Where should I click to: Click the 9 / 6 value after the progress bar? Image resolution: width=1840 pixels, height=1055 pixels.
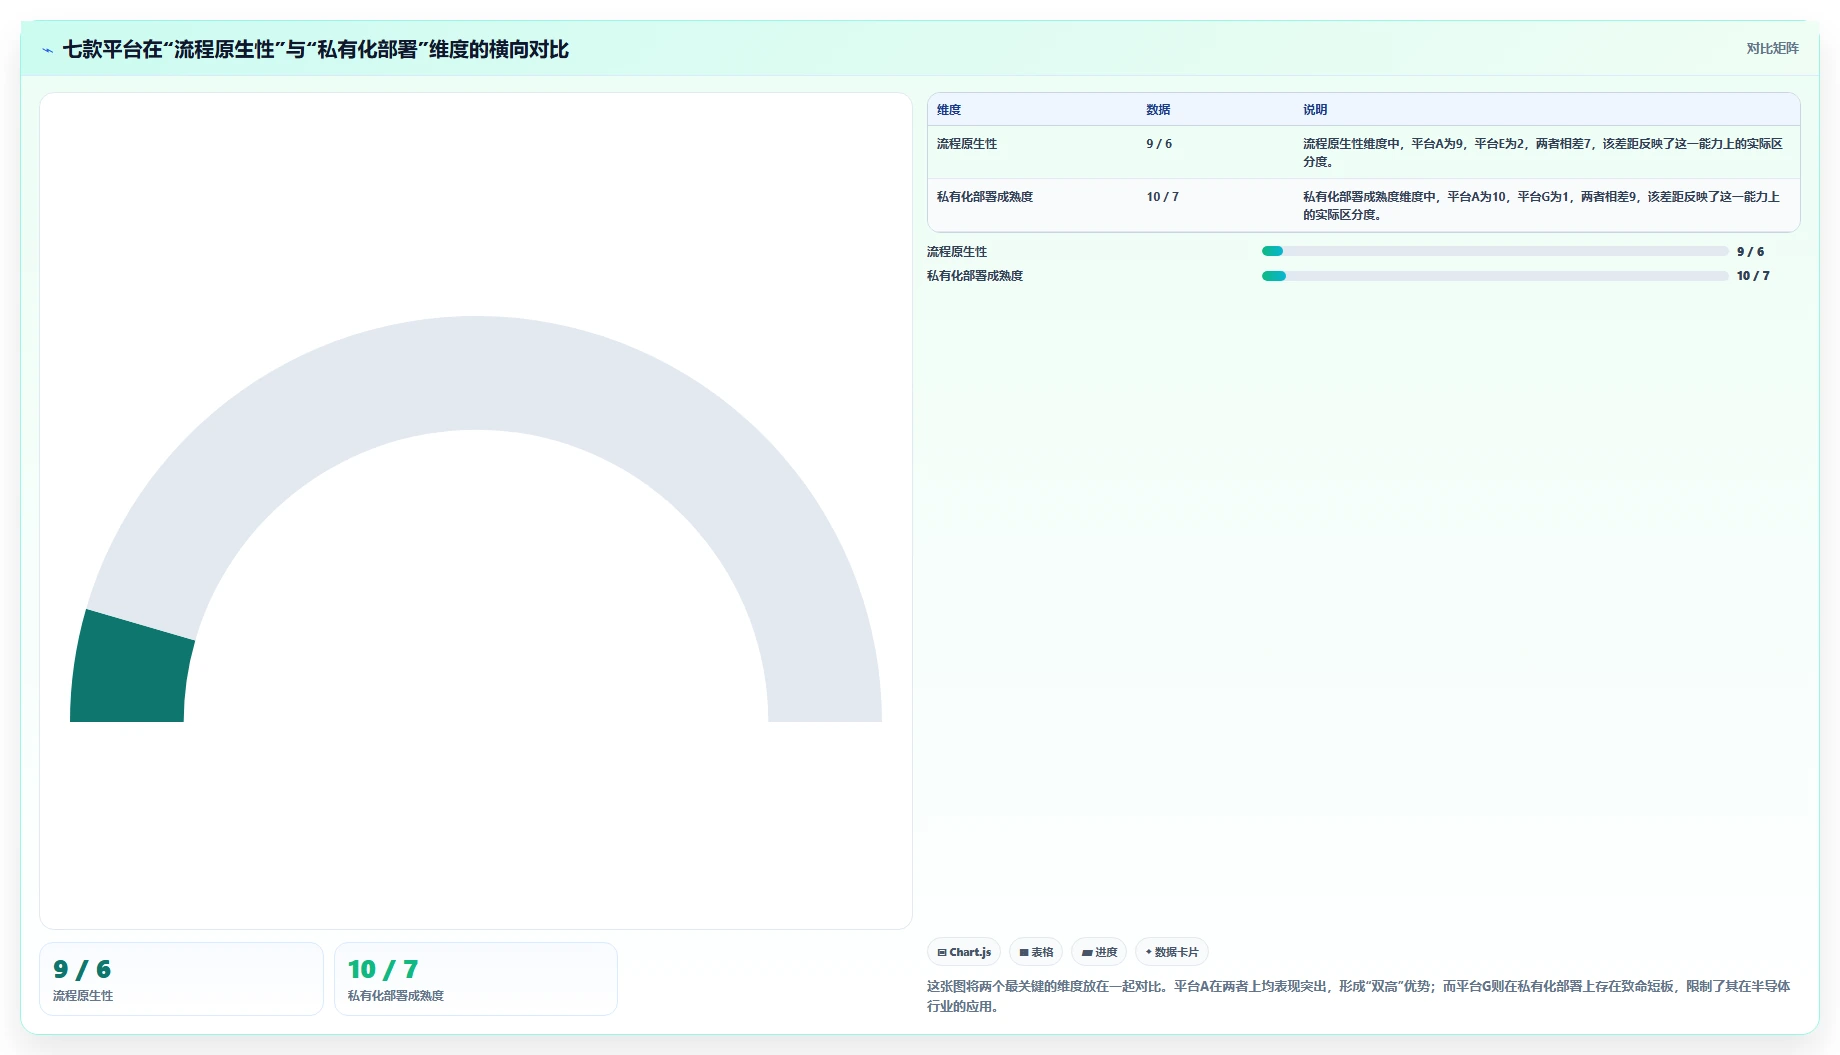tap(1750, 252)
